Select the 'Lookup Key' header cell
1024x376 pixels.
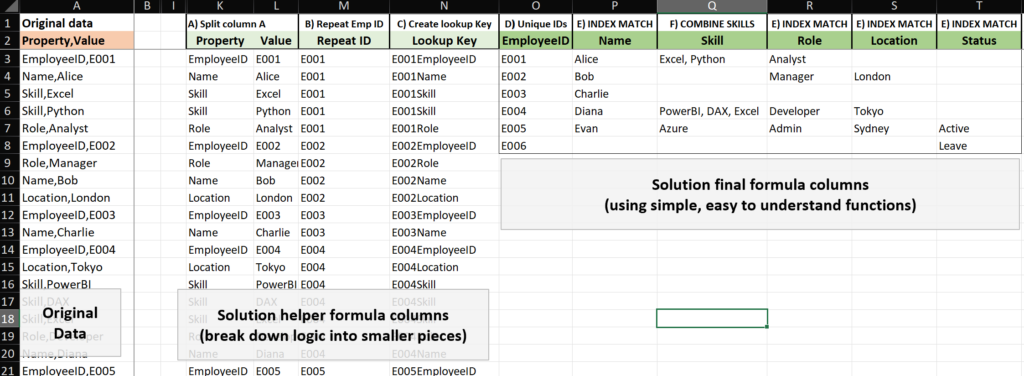point(444,40)
